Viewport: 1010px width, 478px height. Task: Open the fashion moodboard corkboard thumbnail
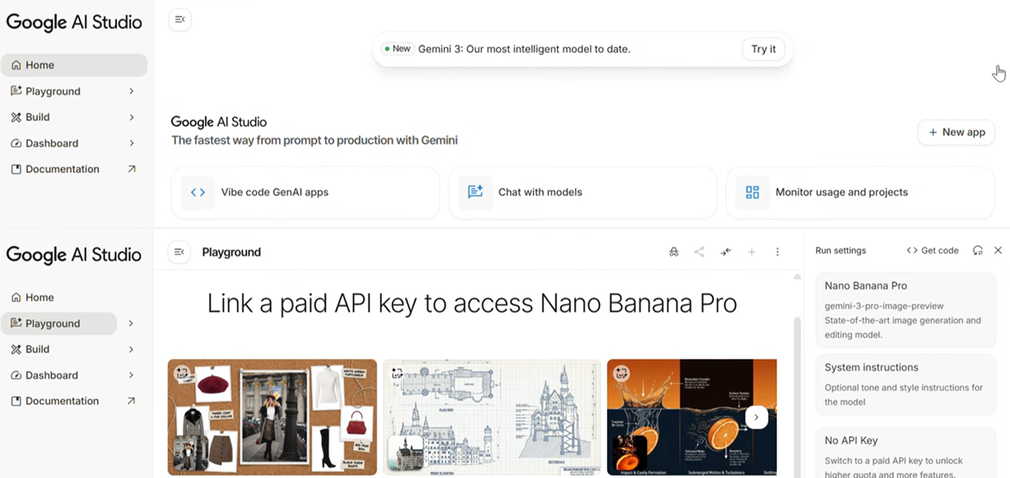click(x=272, y=417)
